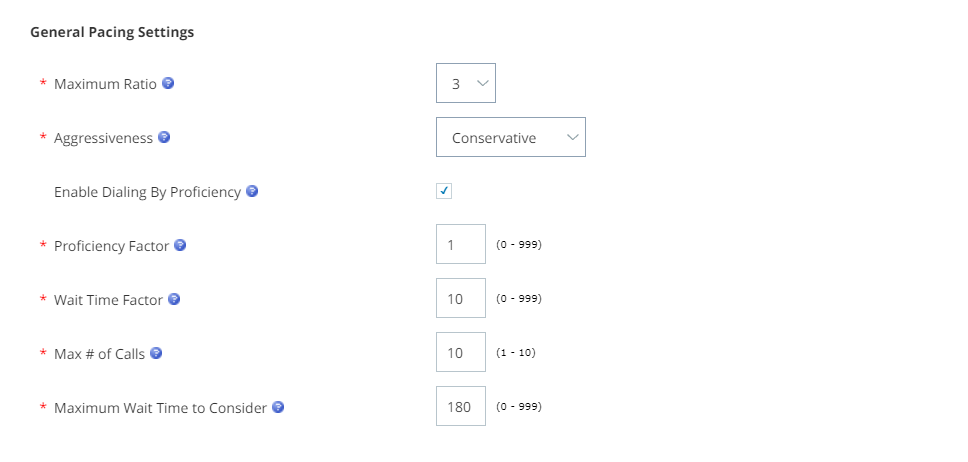Click the Aggressiveness help icon
The height and width of the screenshot is (462, 968).
click(164, 137)
